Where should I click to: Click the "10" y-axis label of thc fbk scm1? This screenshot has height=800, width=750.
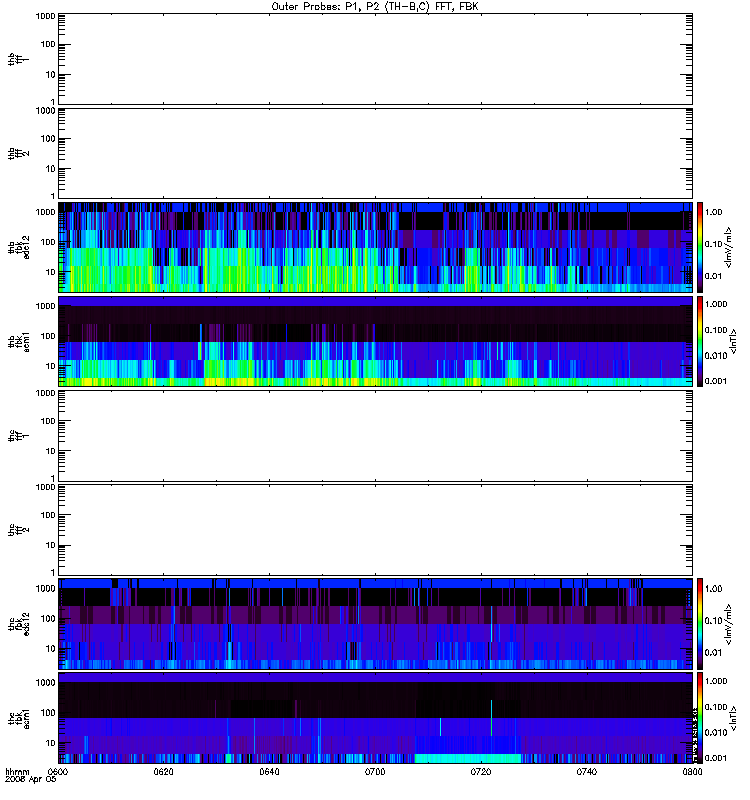click(51, 743)
